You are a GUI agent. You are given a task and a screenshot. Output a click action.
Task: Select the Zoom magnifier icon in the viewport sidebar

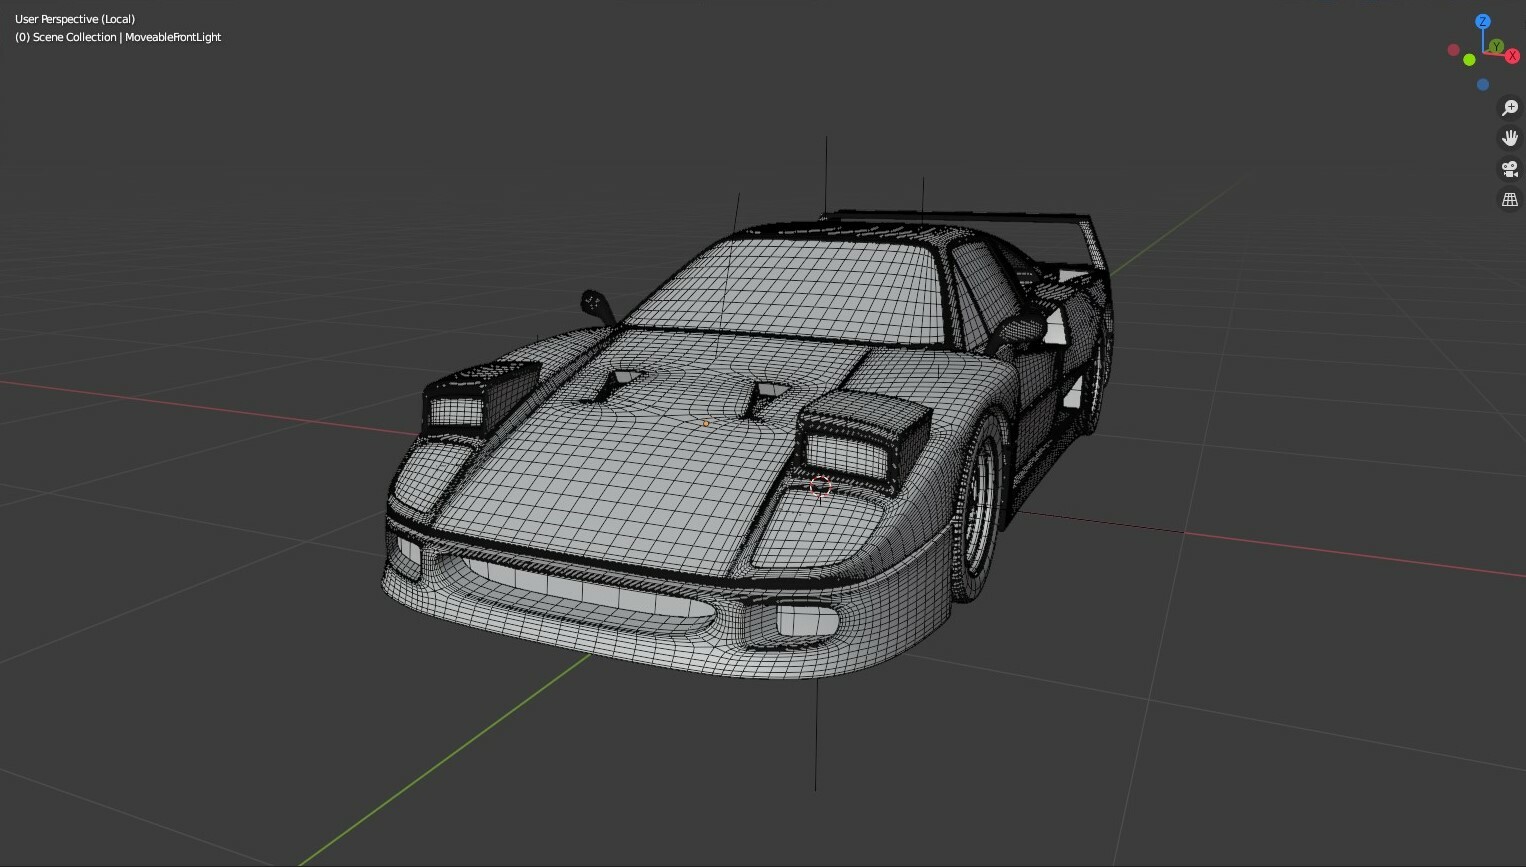1510,107
